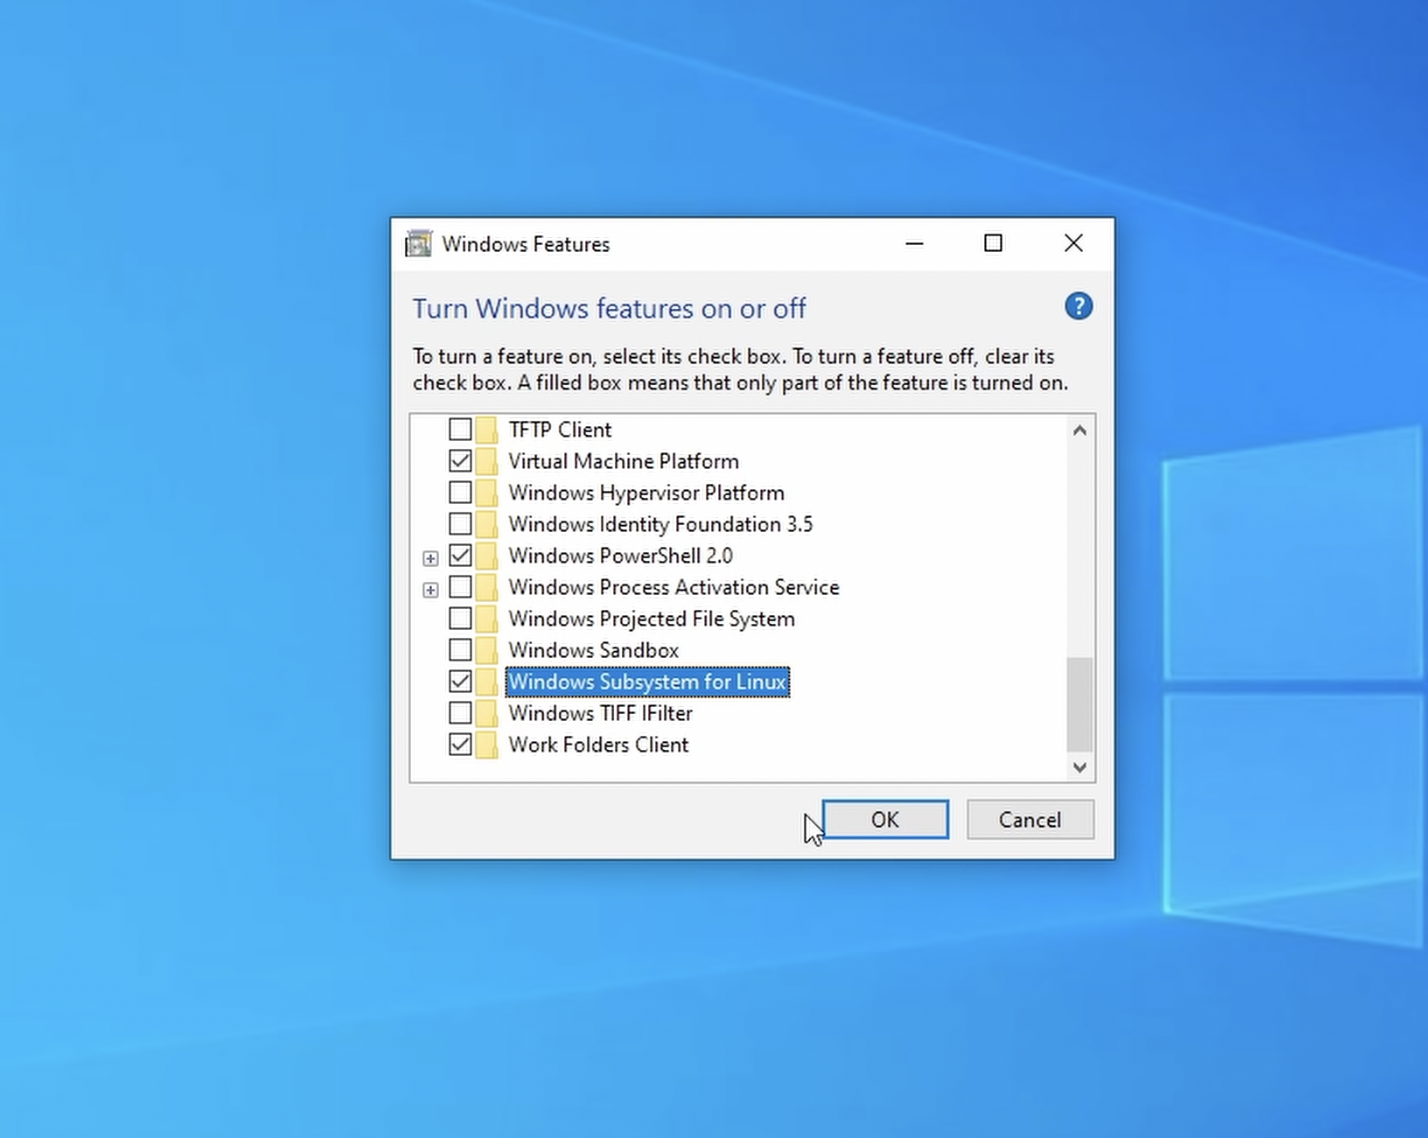Uncheck Windows Subsystem for Linux checkbox
The image size is (1428, 1138).
click(460, 682)
